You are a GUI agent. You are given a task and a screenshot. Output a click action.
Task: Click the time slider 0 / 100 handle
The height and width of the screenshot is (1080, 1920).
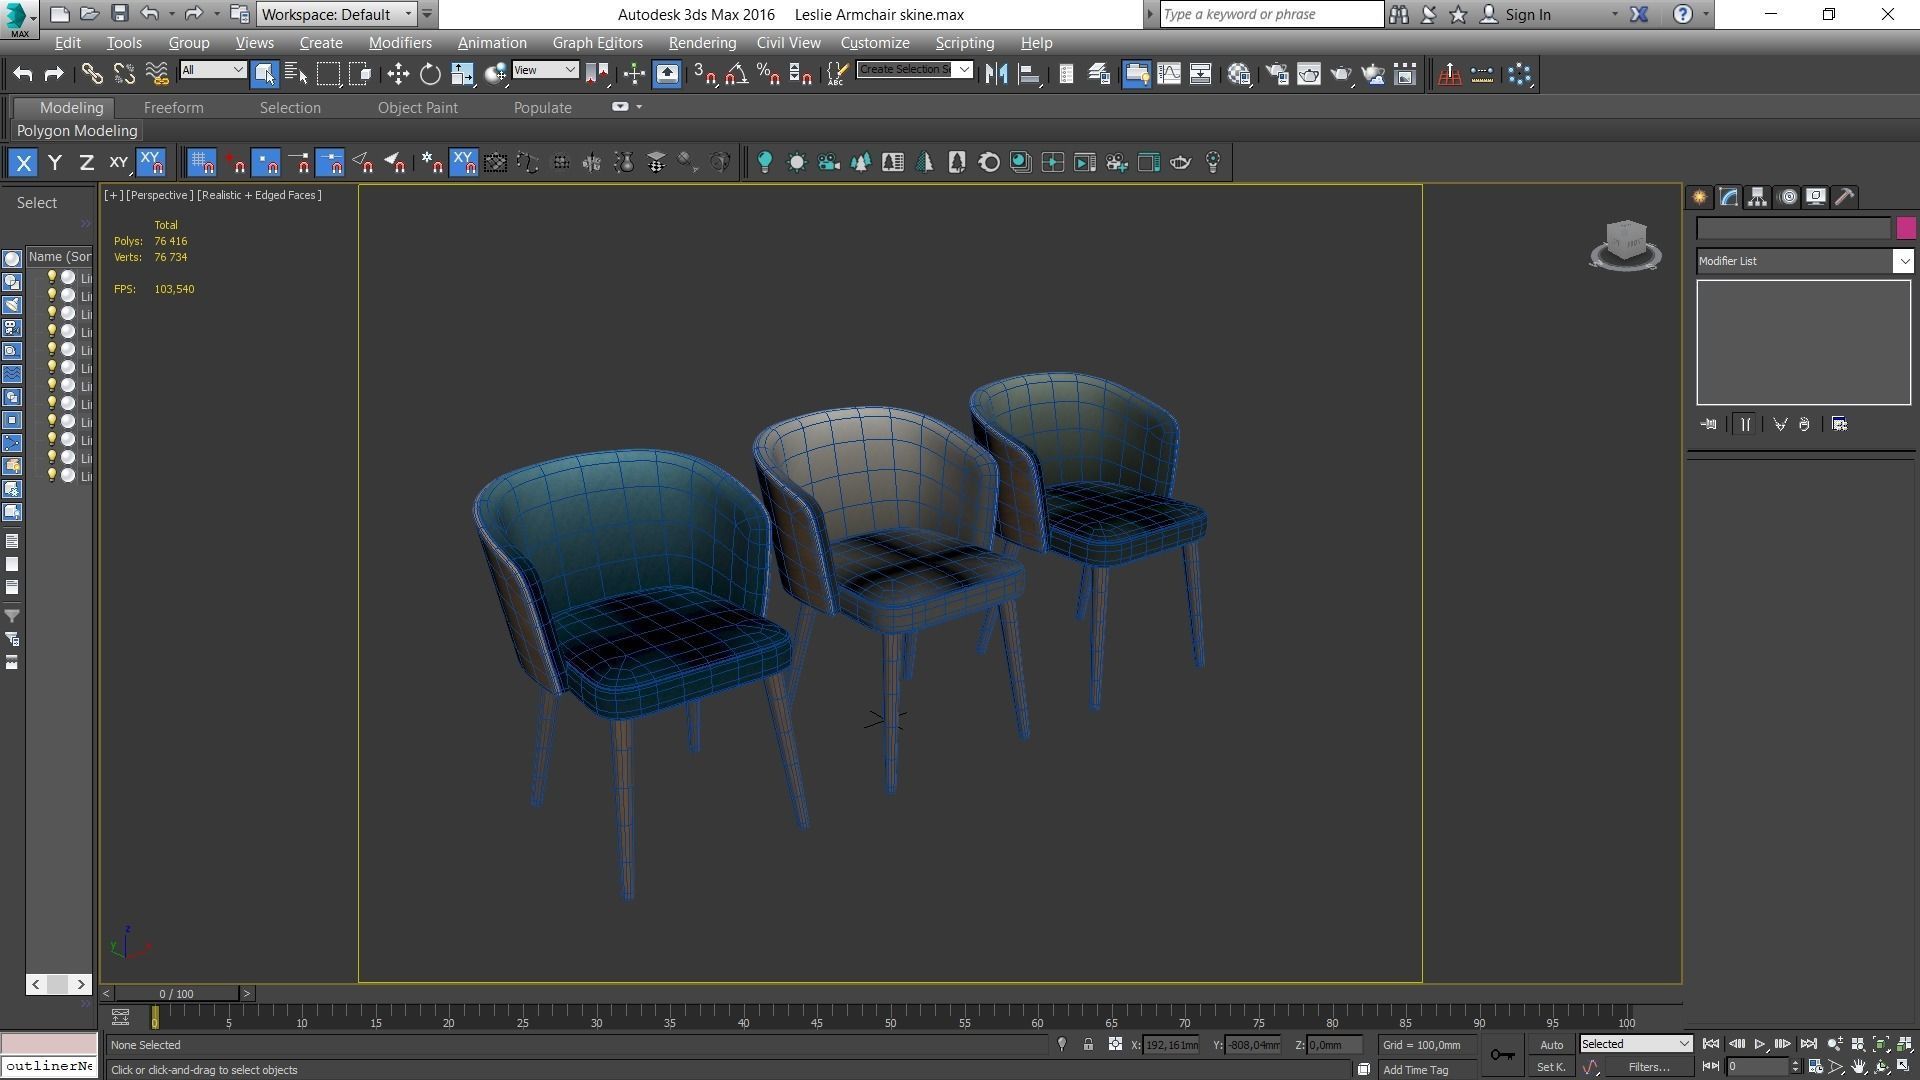[x=176, y=993]
